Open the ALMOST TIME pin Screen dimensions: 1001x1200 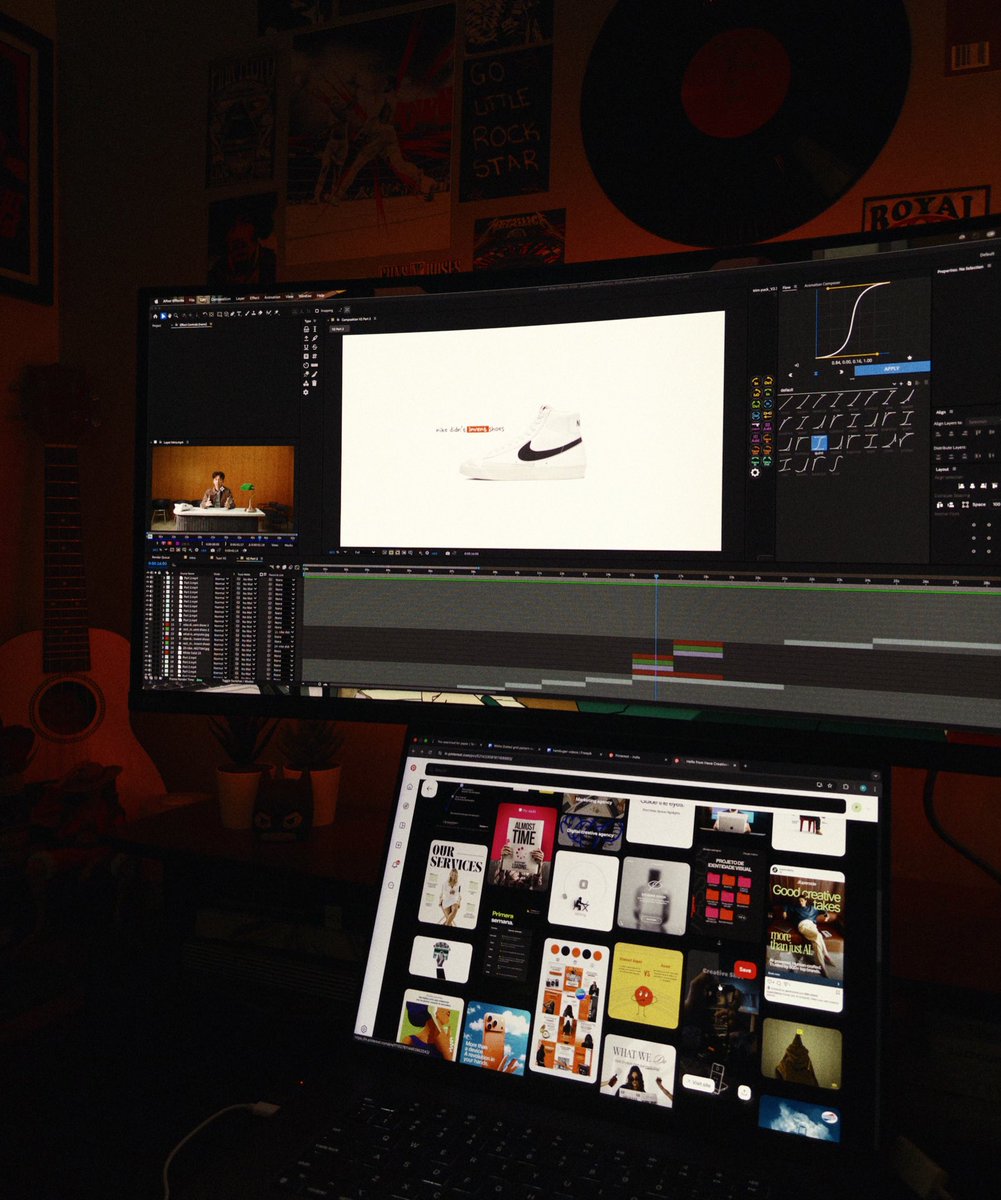click(524, 847)
